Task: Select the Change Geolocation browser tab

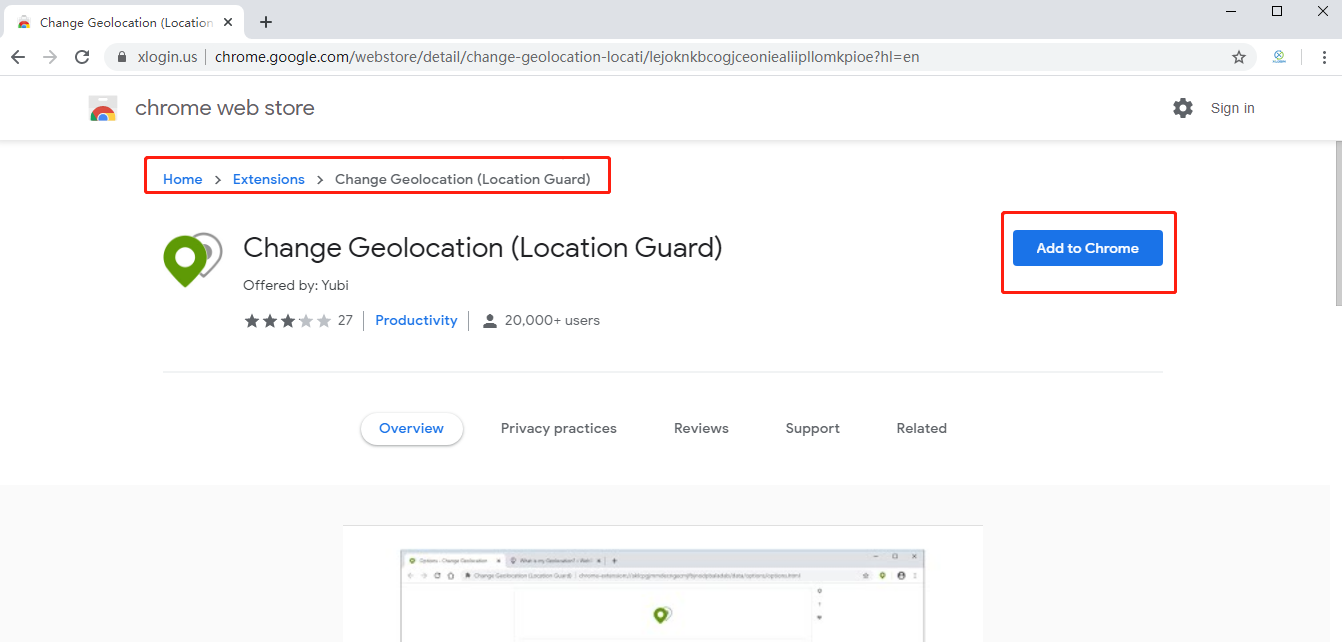Action: point(125,22)
